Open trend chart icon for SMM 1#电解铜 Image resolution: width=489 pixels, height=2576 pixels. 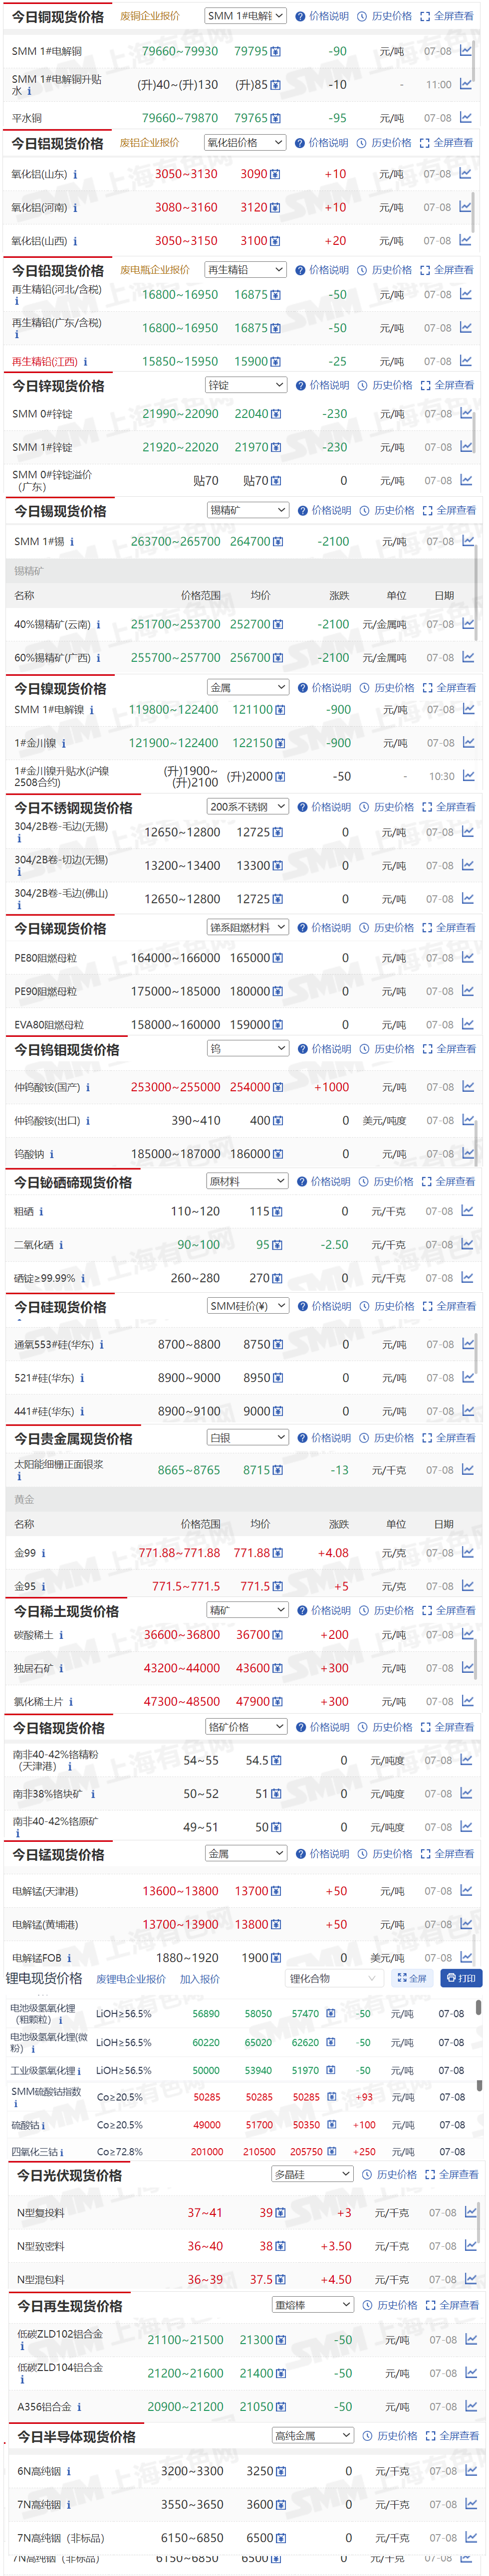(465, 50)
